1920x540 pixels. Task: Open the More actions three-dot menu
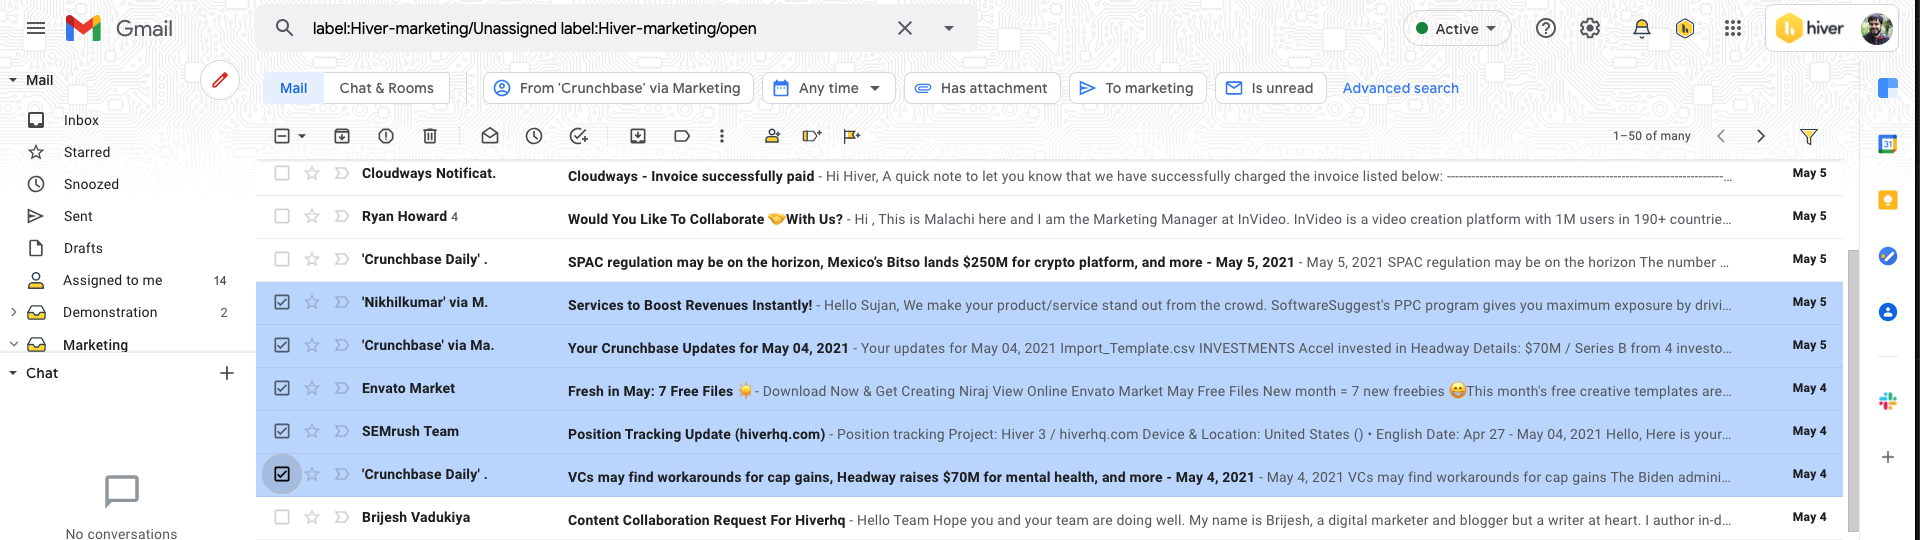(722, 136)
